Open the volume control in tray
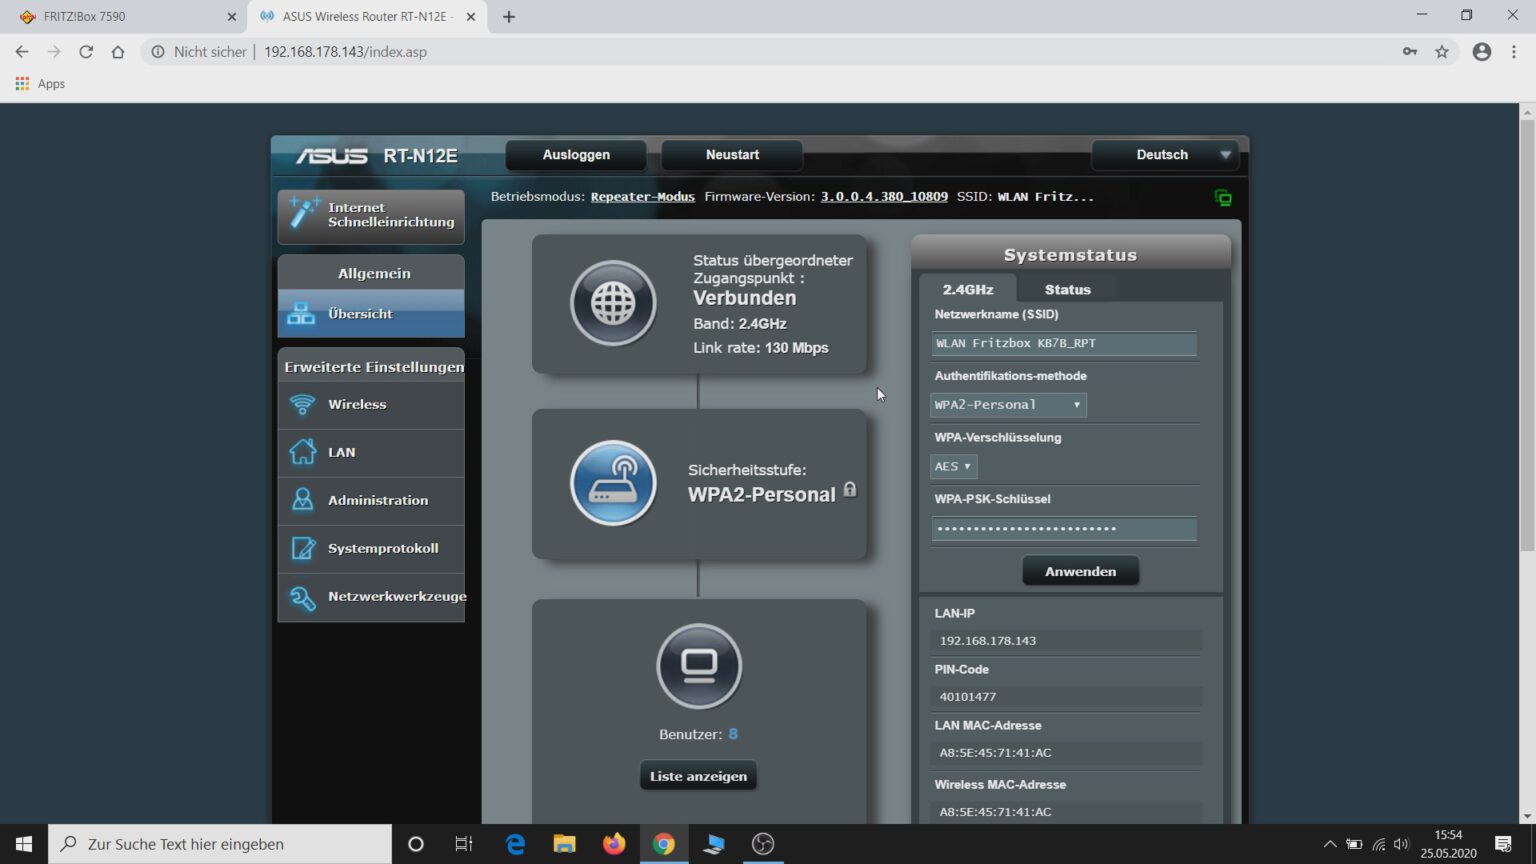The height and width of the screenshot is (864, 1536). coord(1401,844)
